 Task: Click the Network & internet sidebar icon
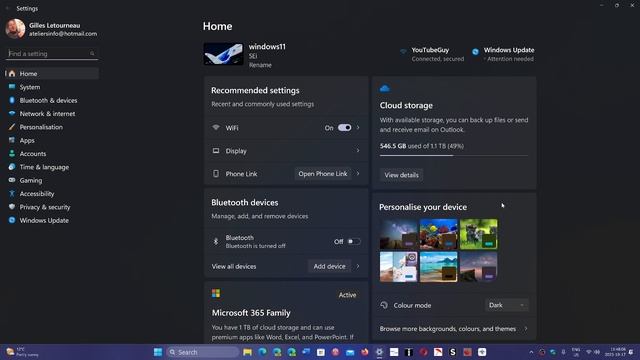12,113
